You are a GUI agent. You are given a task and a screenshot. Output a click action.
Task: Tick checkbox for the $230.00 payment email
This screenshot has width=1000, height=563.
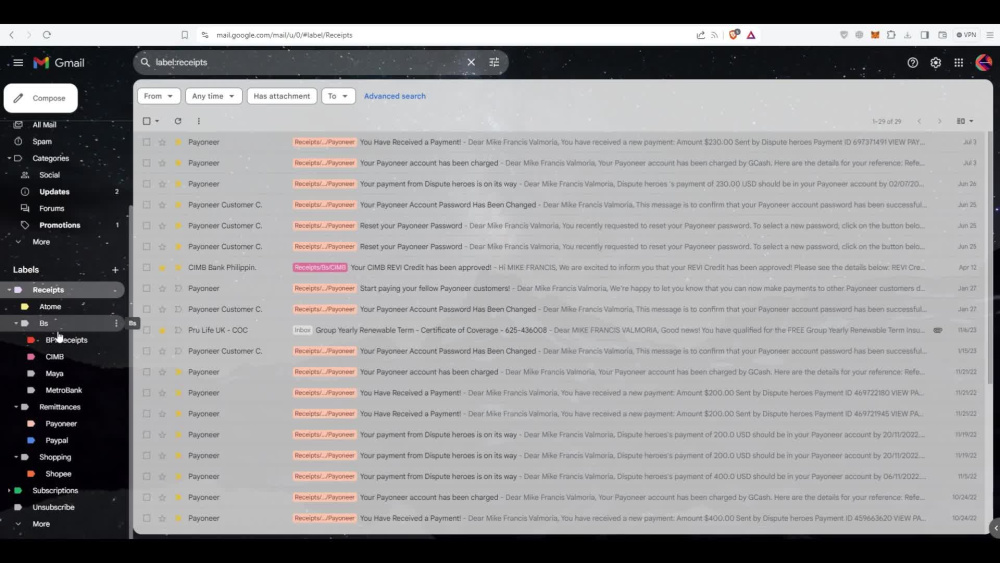(x=147, y=142)
